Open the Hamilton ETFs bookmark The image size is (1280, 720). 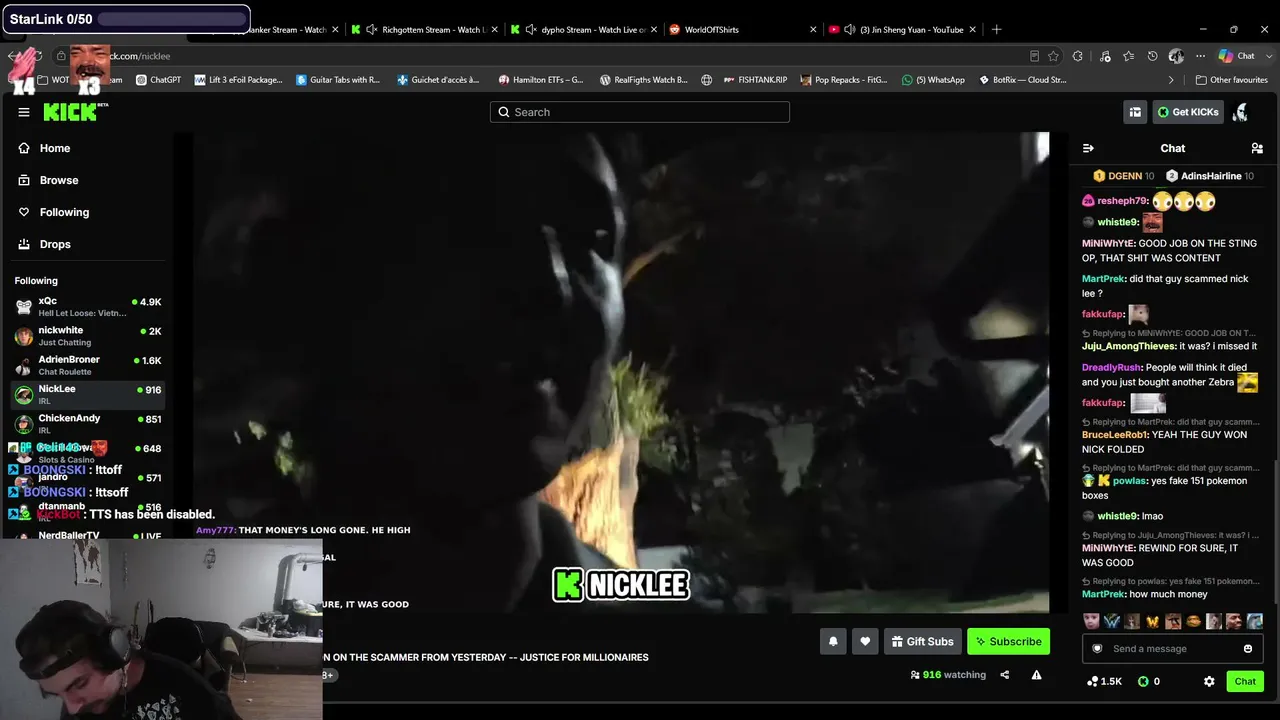click(541, 80)
